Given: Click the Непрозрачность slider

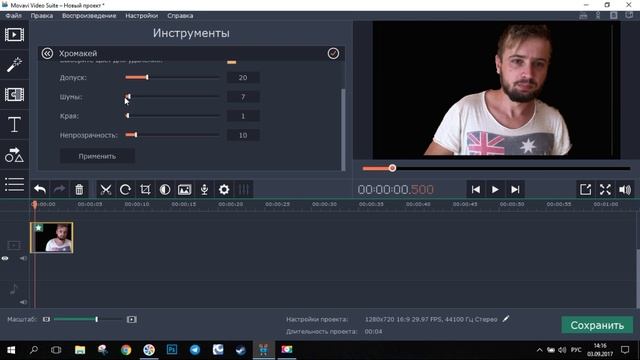Looking at the screenshot, I should 172,135.
